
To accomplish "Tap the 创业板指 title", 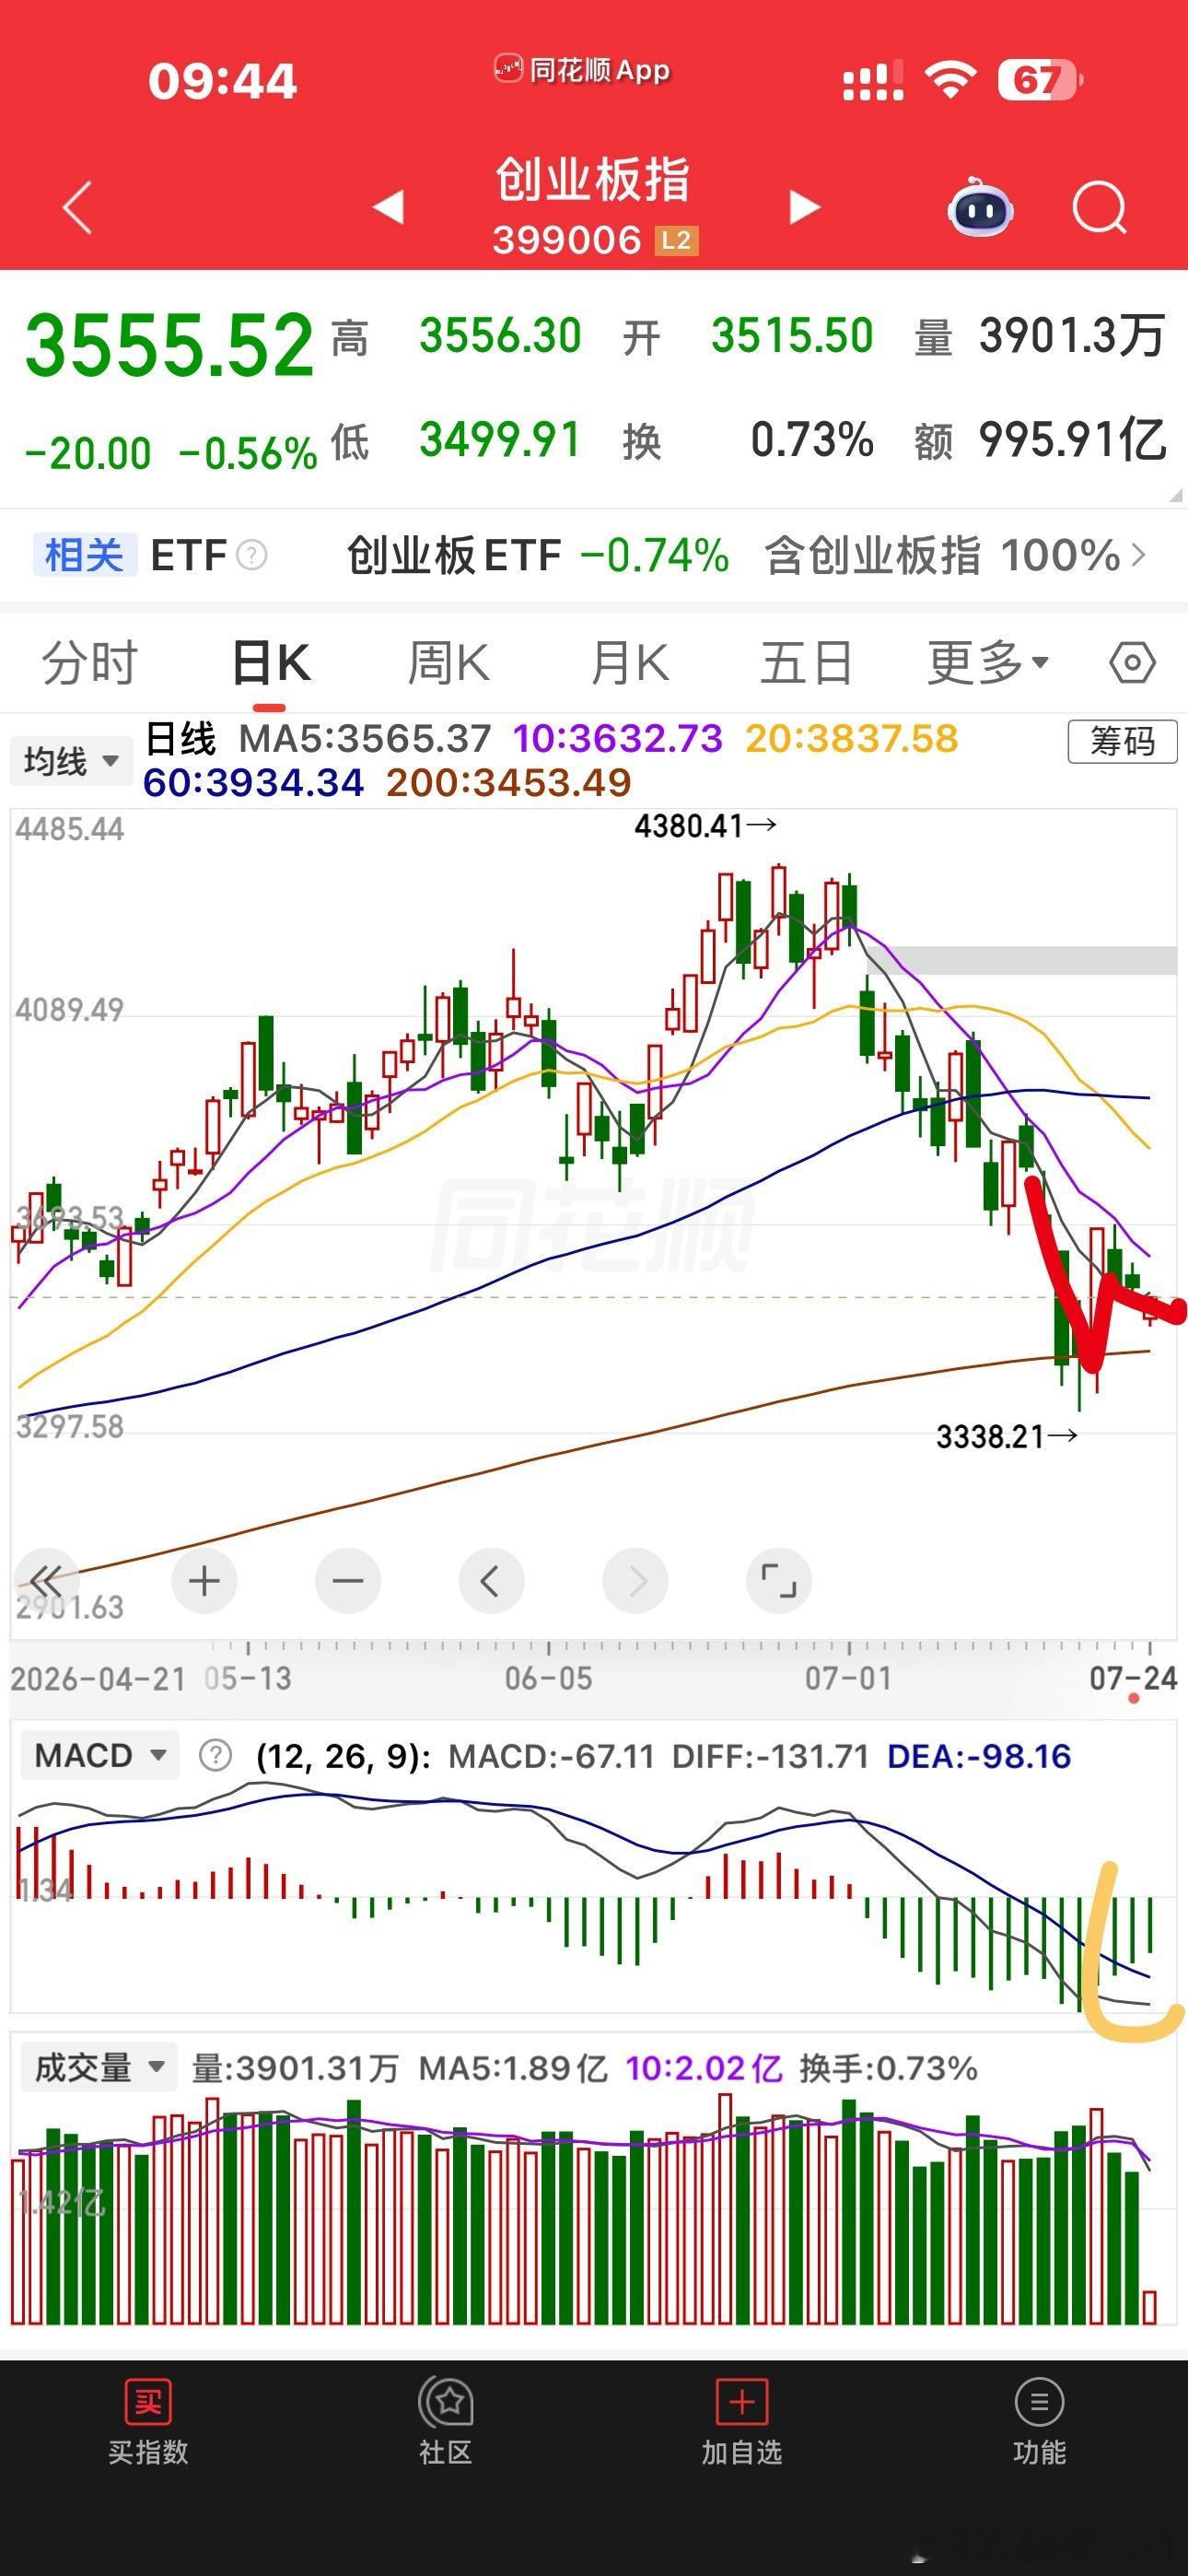I will point(594,181).
